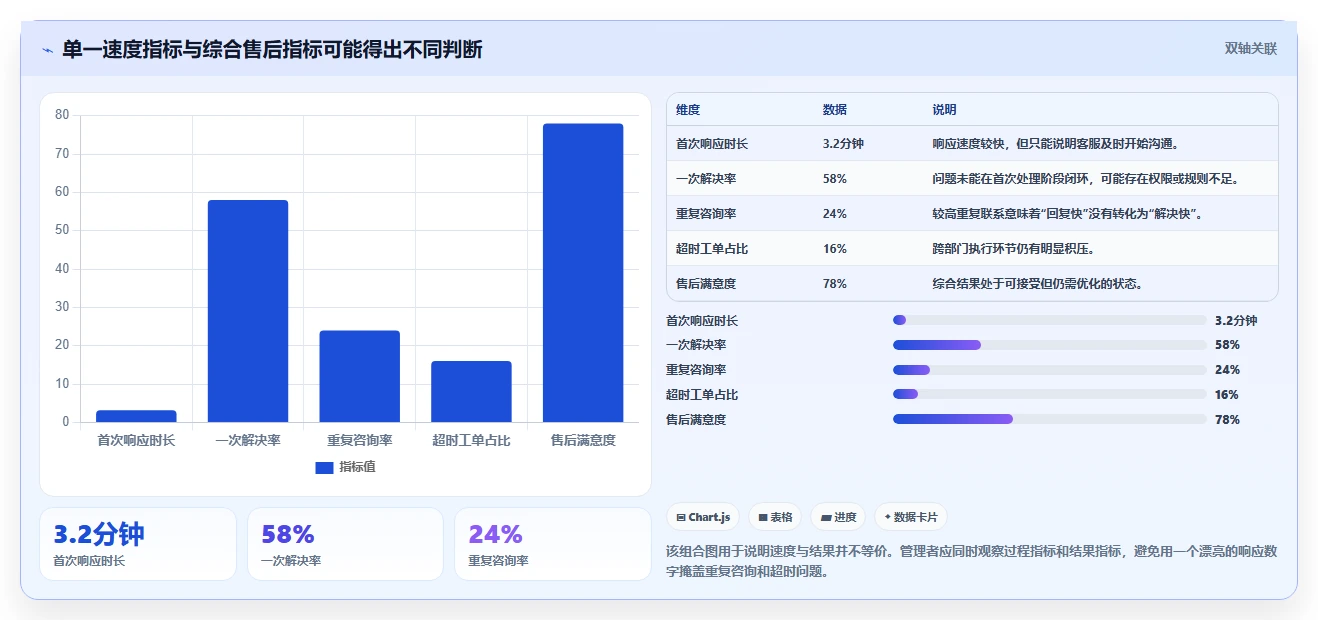This screenshot has width=1318, height=620.
Task: Click the 进度 tag chip
Action: [838, 517]
